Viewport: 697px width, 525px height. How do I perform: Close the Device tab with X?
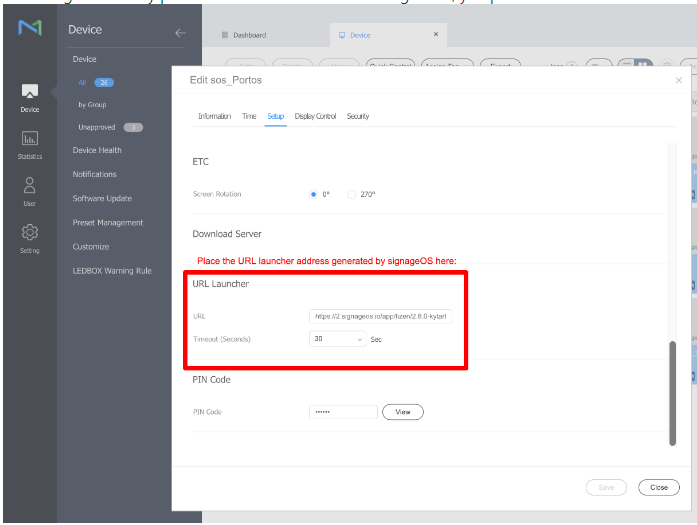point(435,35)
